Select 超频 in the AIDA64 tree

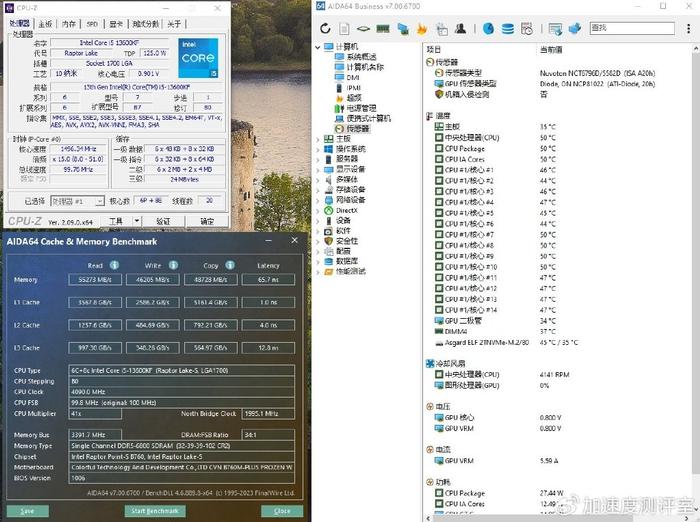[x=354, y=98]
